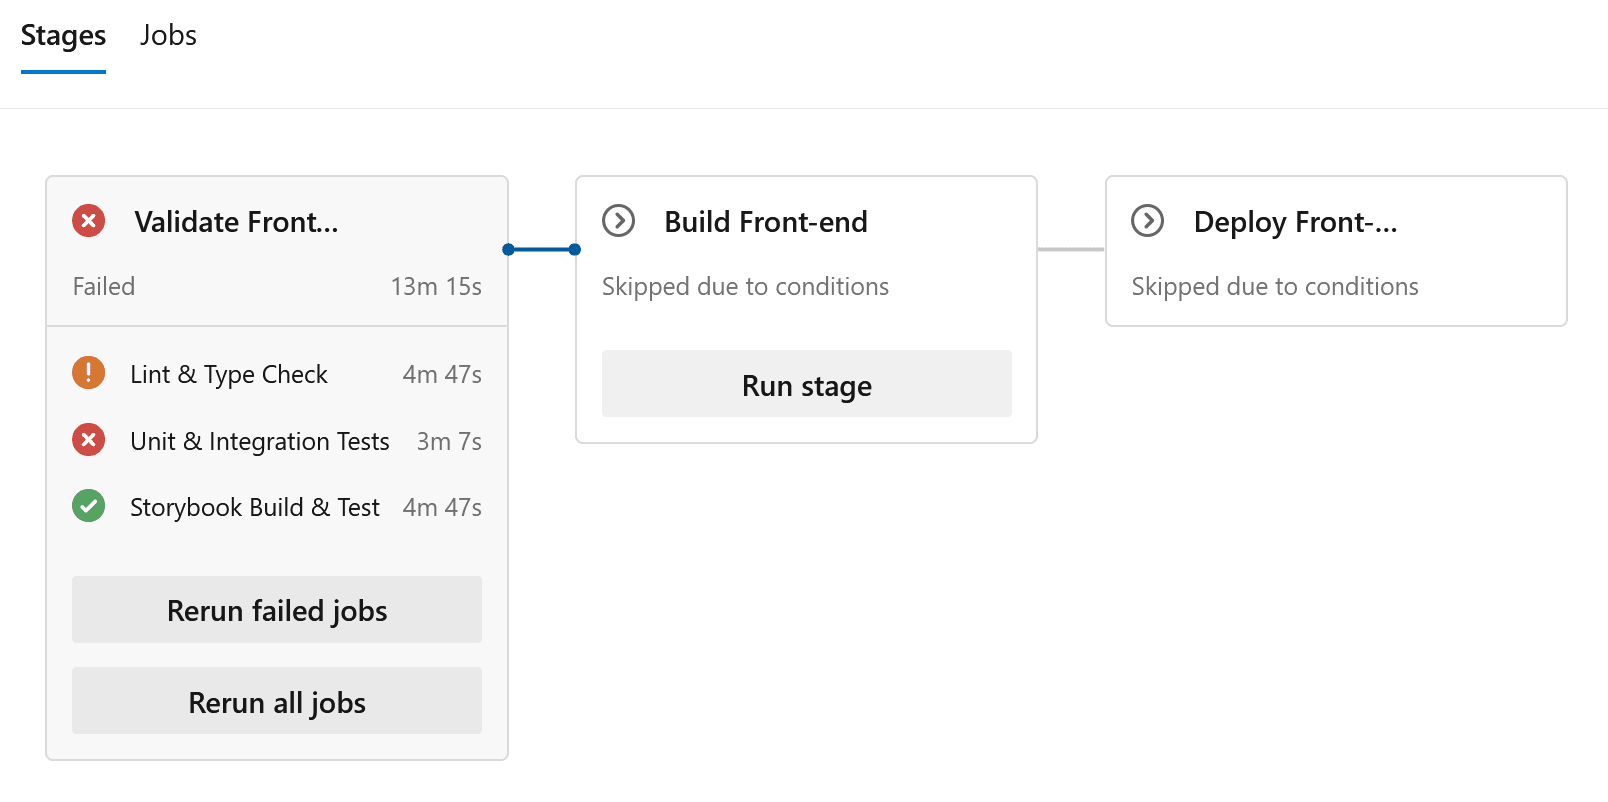This screenshot has height=802, width=1608.
Task: Click the skipped icon beside Build Front-end
Action: point(618,221)
